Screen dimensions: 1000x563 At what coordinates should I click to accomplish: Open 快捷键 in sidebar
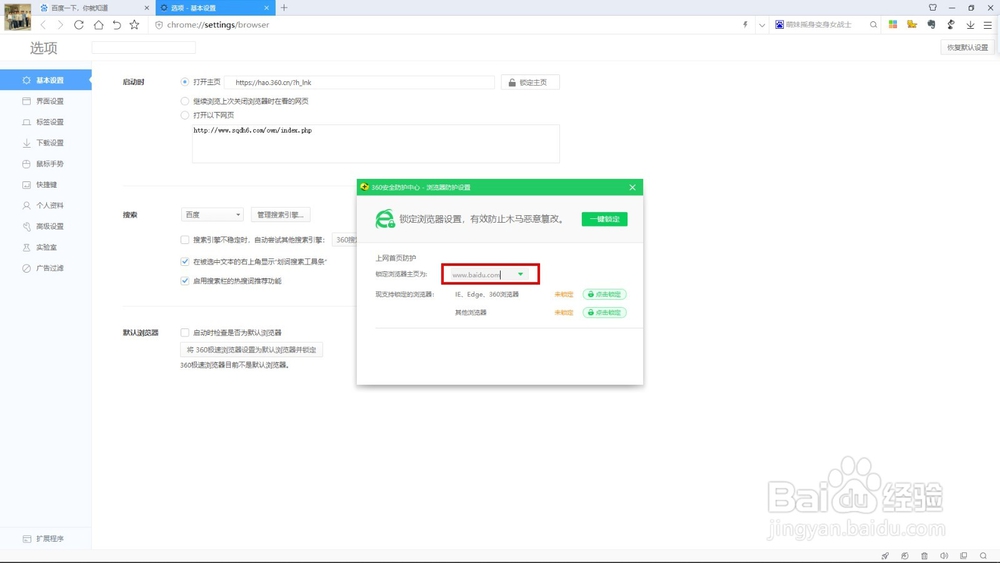coord(46,185)
